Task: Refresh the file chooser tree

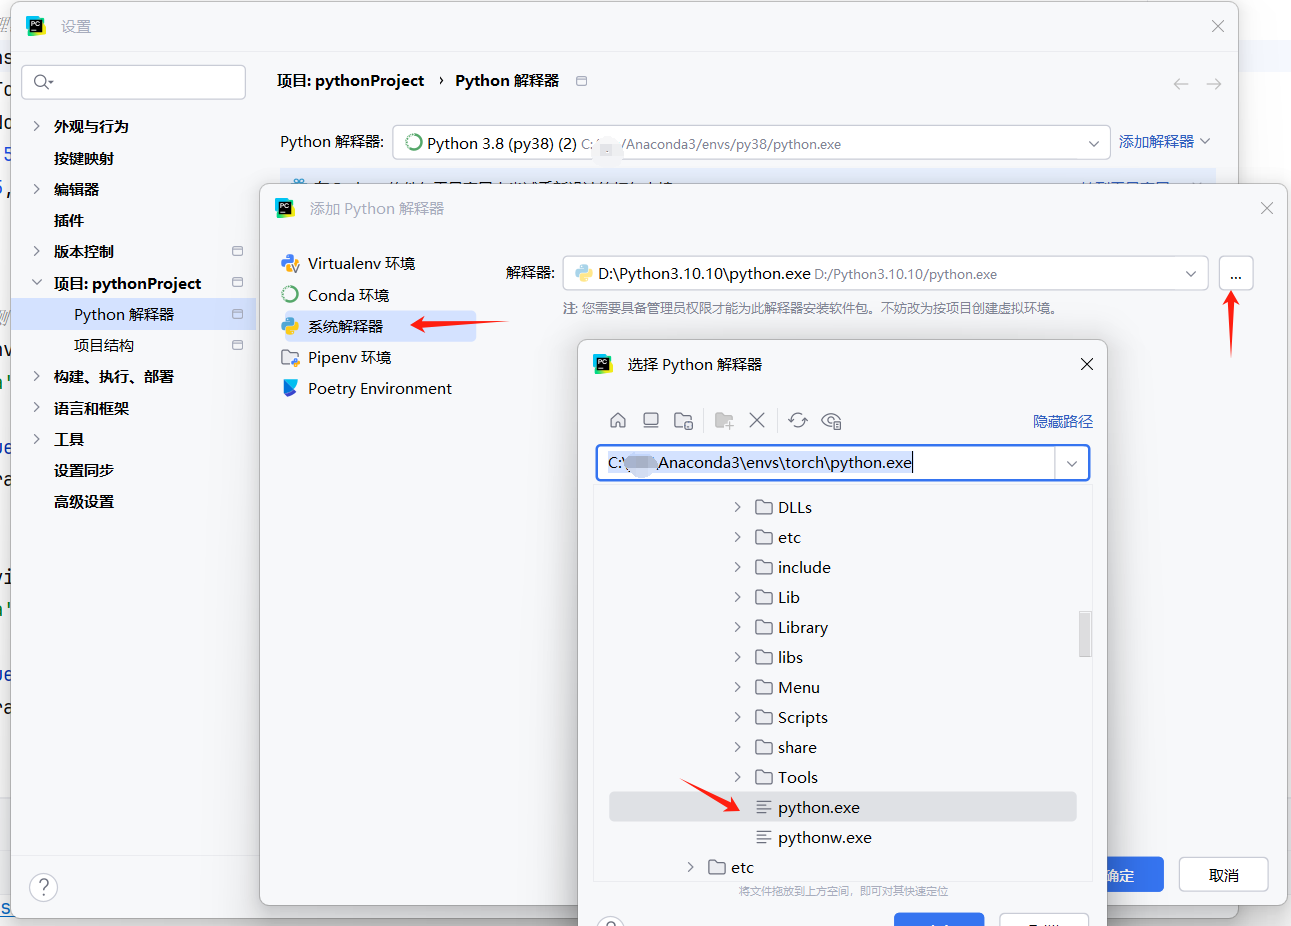Action: pyautogui.click(x=798, y=420)
